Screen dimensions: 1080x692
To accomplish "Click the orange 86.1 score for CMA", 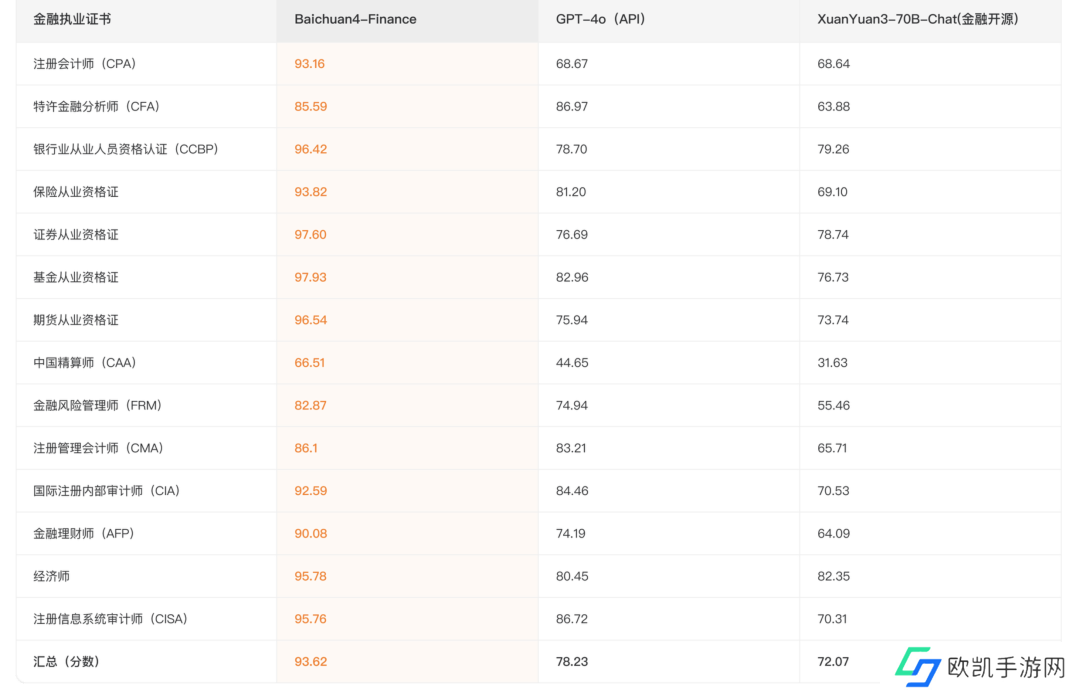I will [305, 448].
